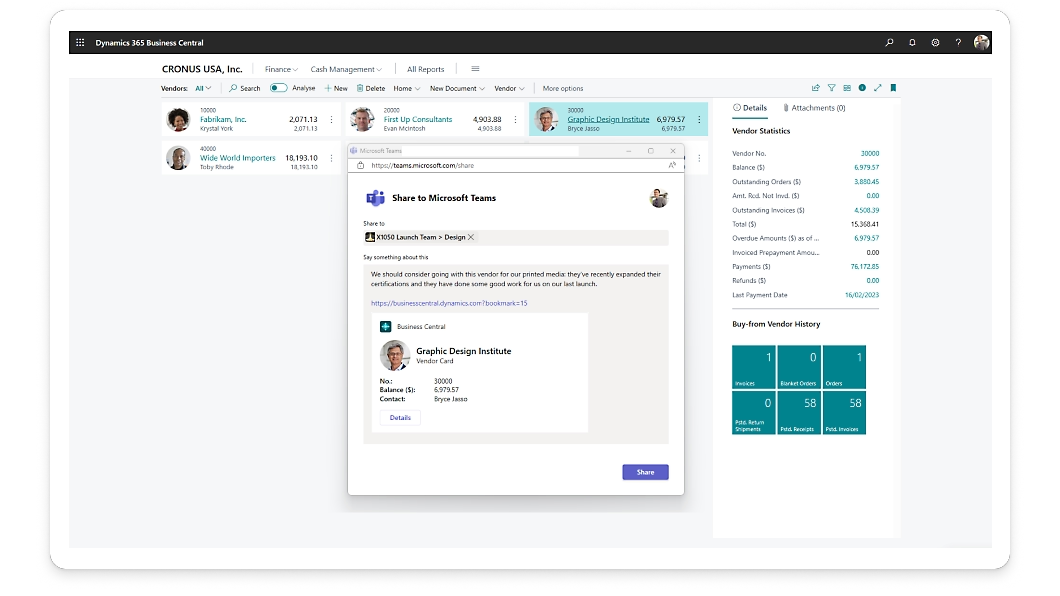Open more options for Graphic Design Institute

pos(699,120)
